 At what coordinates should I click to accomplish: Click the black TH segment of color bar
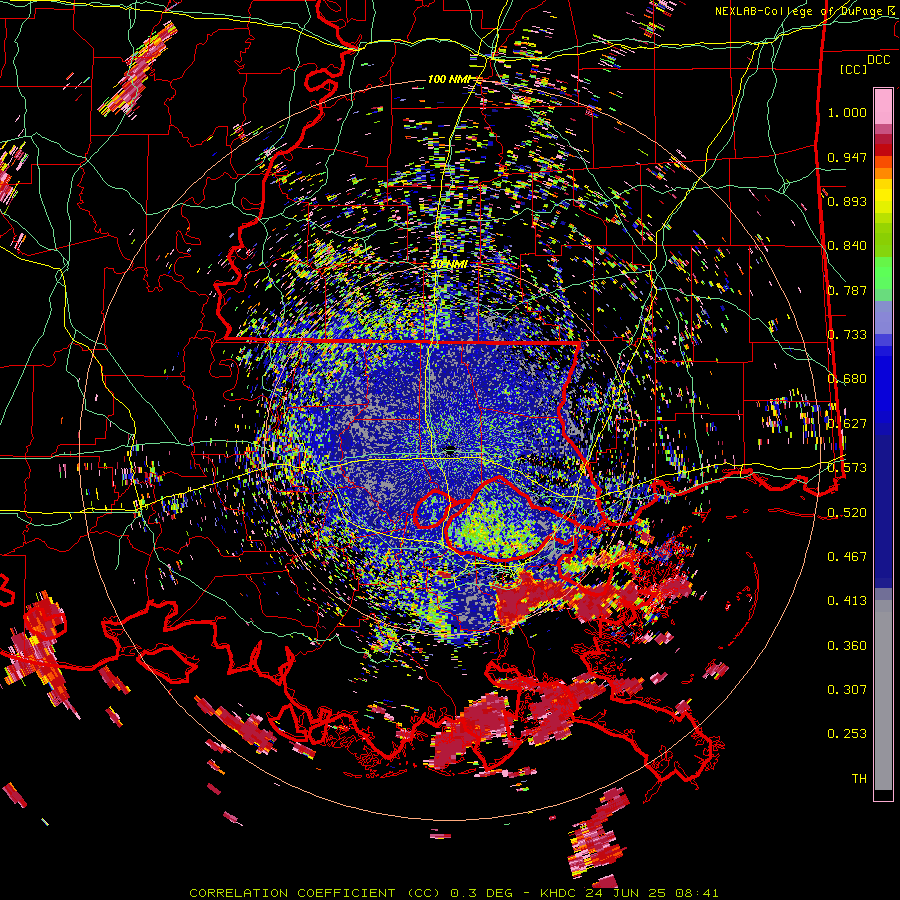(x=883, y=795)
